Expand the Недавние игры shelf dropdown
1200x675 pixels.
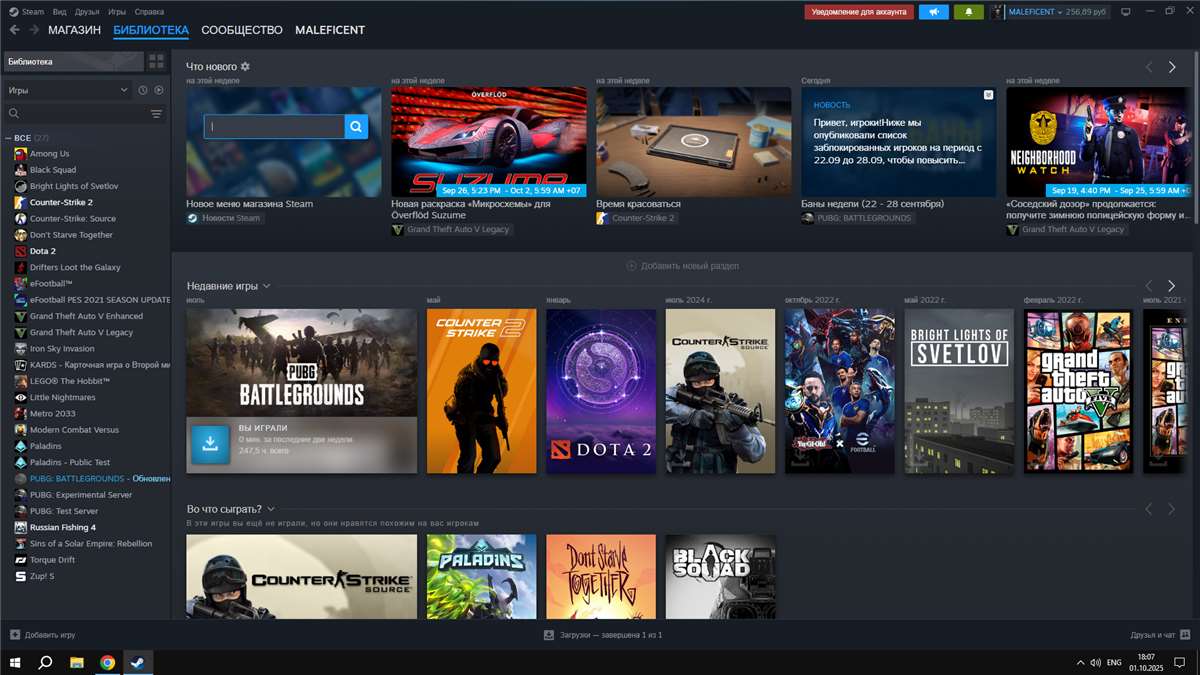(x=267, y=286)
